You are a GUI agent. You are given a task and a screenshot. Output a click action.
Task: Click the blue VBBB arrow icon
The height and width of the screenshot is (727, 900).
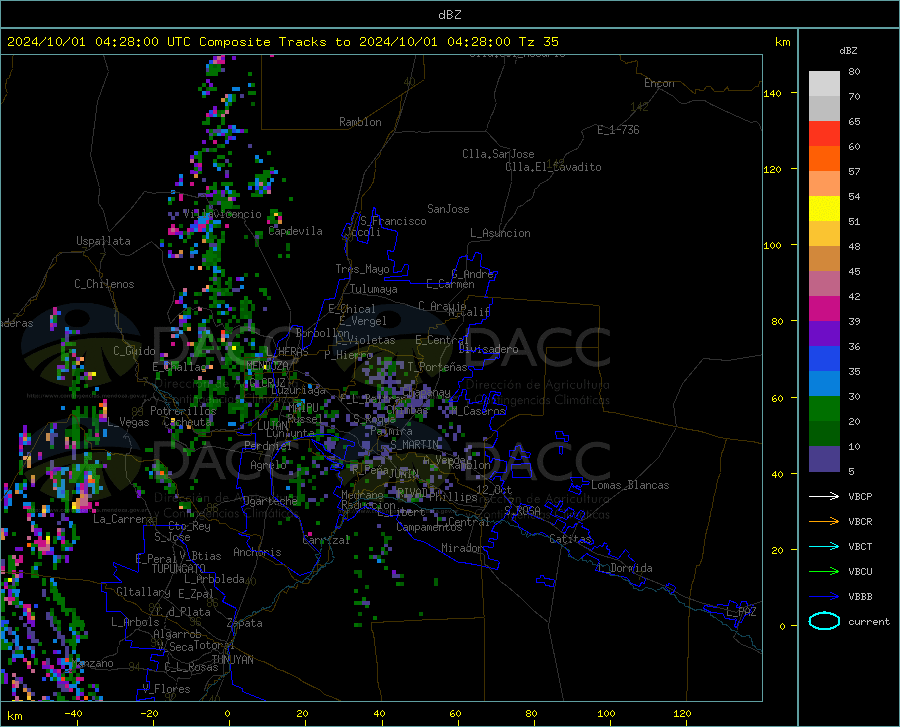point(824,597)
